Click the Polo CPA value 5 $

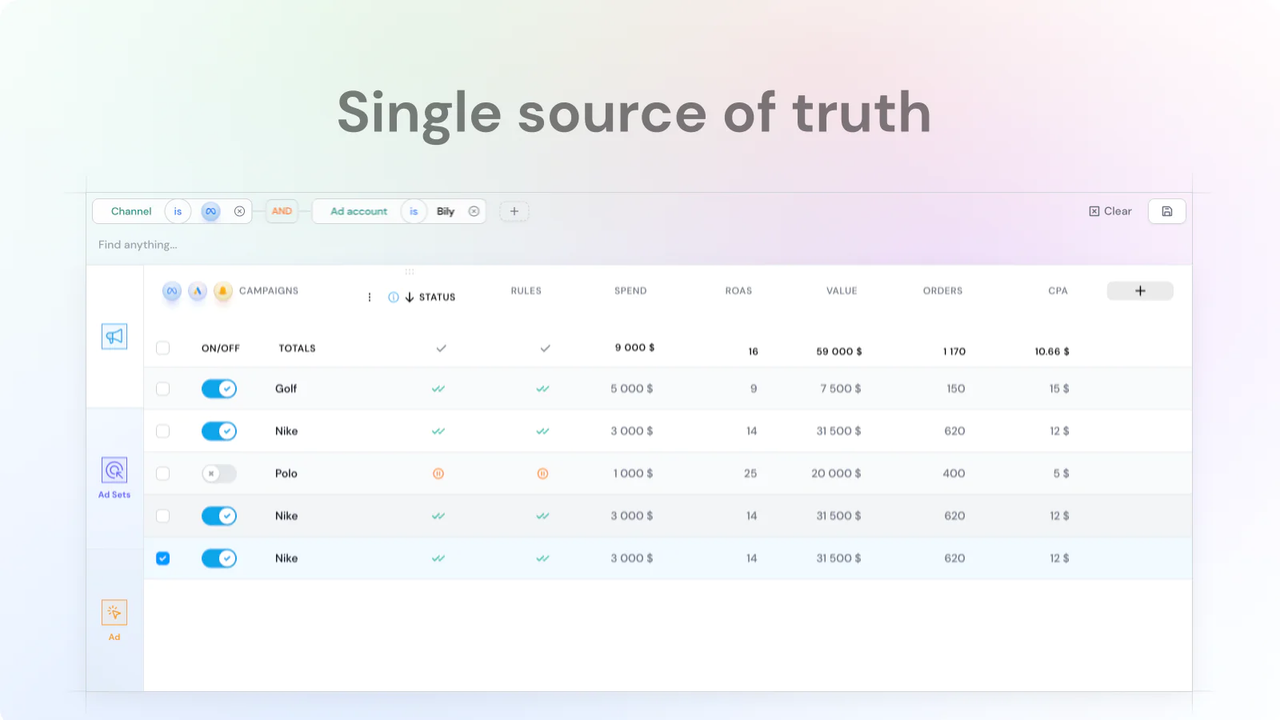tap(1061, 474)
